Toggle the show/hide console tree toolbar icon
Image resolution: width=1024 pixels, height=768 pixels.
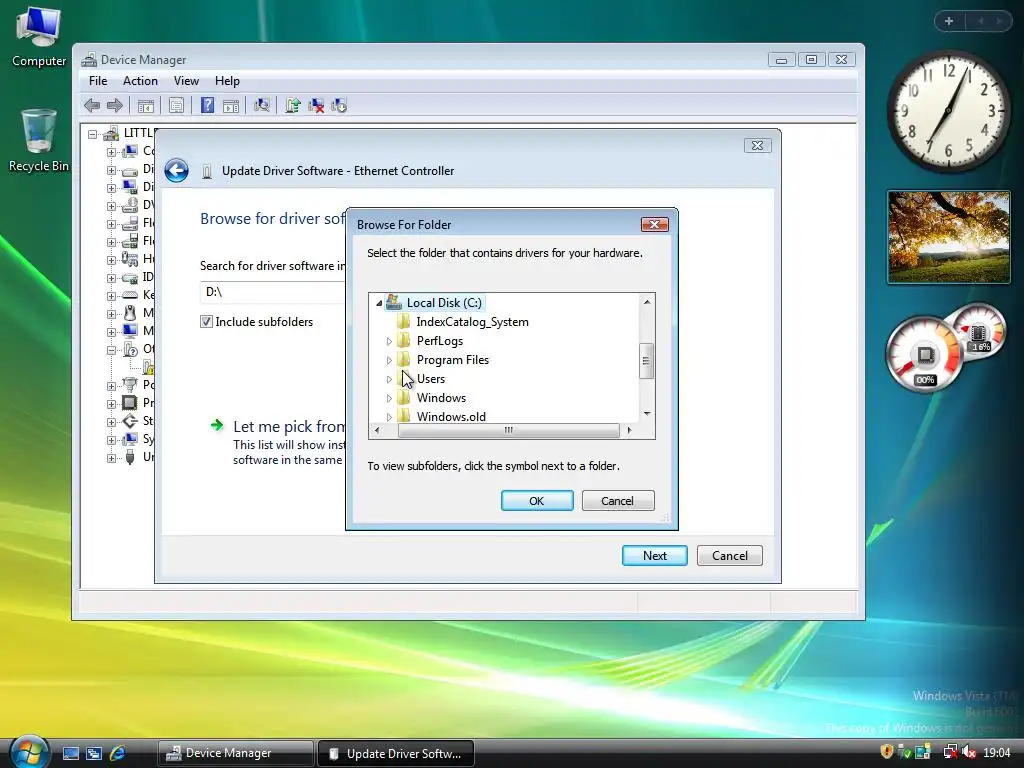146,106
